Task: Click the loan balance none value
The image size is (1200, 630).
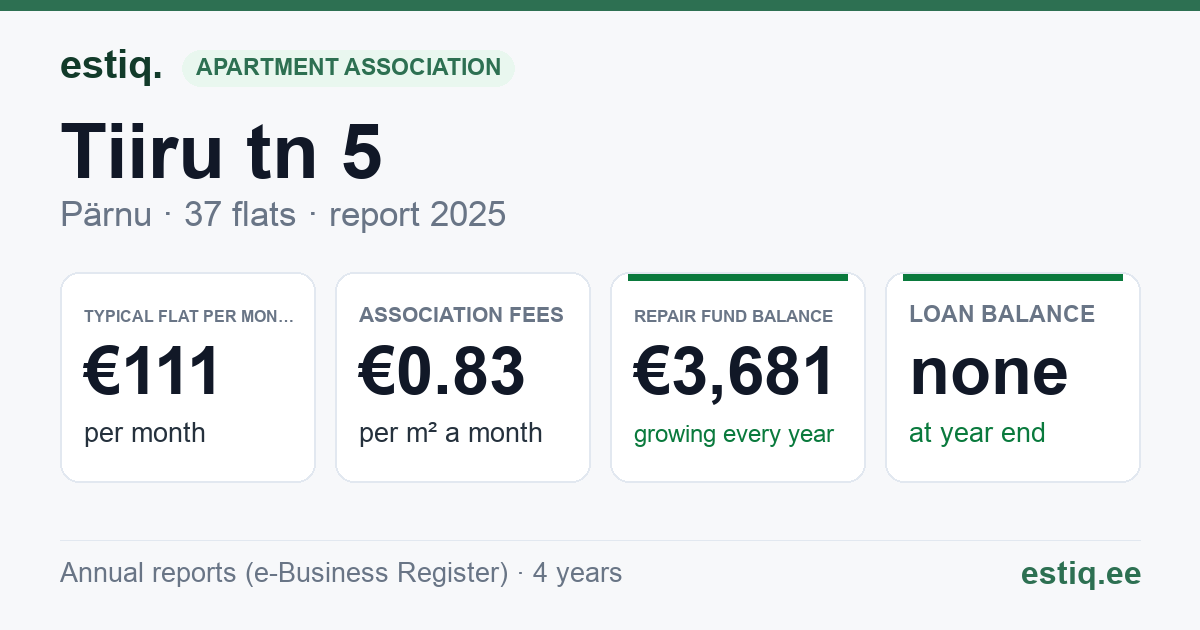Action: click(x=989, y=372)
